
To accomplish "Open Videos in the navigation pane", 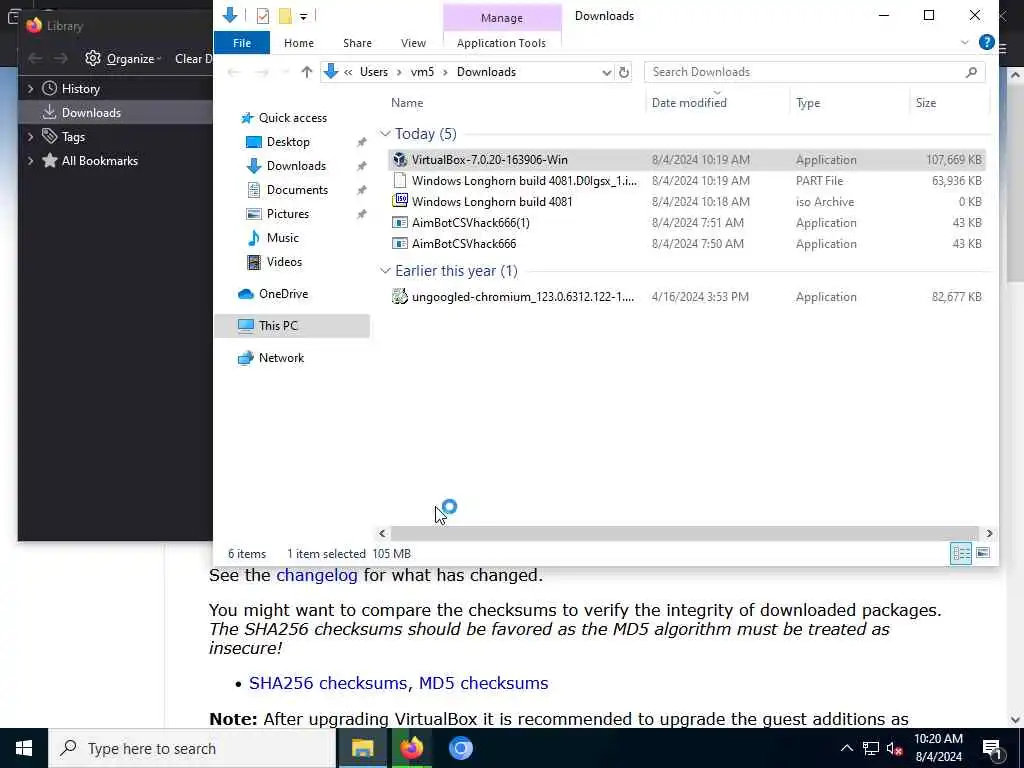I will click(x=284, y=262).
